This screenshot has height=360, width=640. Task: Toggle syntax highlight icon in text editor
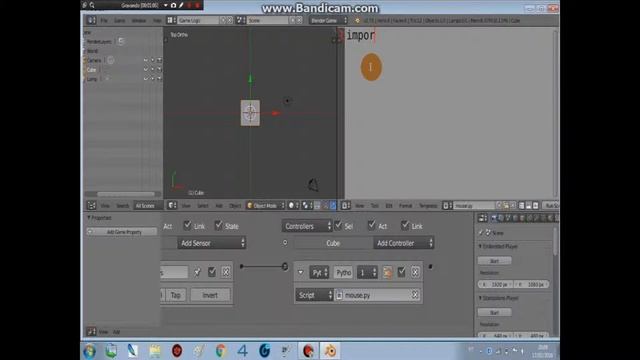coord(536,206)
